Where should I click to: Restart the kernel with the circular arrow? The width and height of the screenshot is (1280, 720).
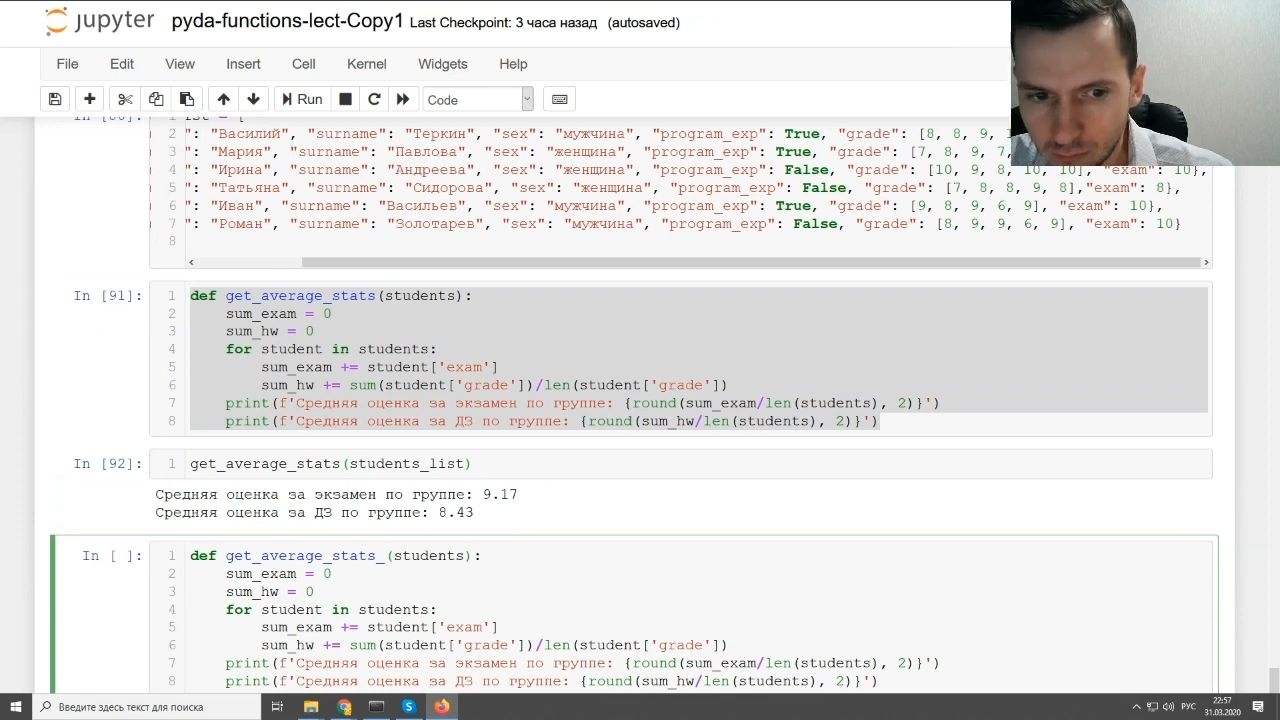pos(374,99)
